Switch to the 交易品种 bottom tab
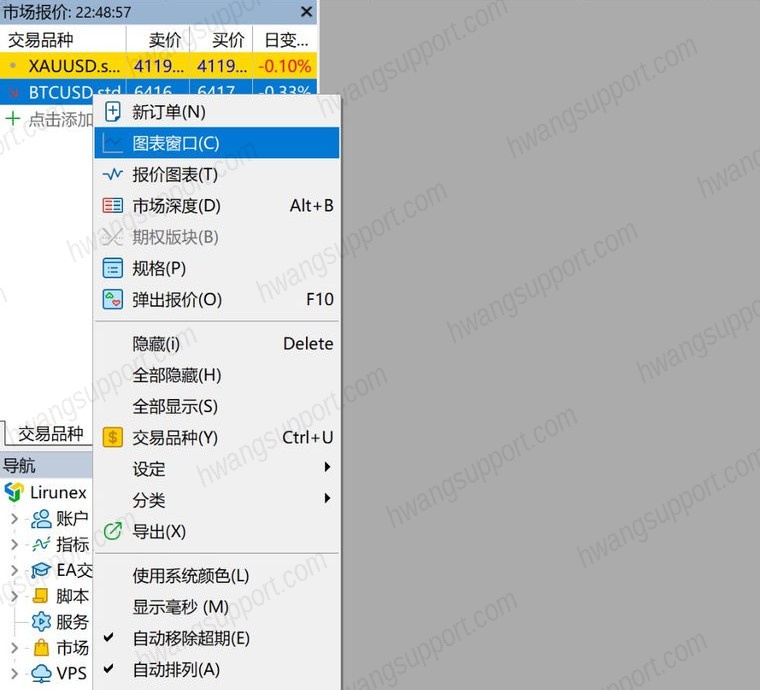 click(x=50, y=433)
